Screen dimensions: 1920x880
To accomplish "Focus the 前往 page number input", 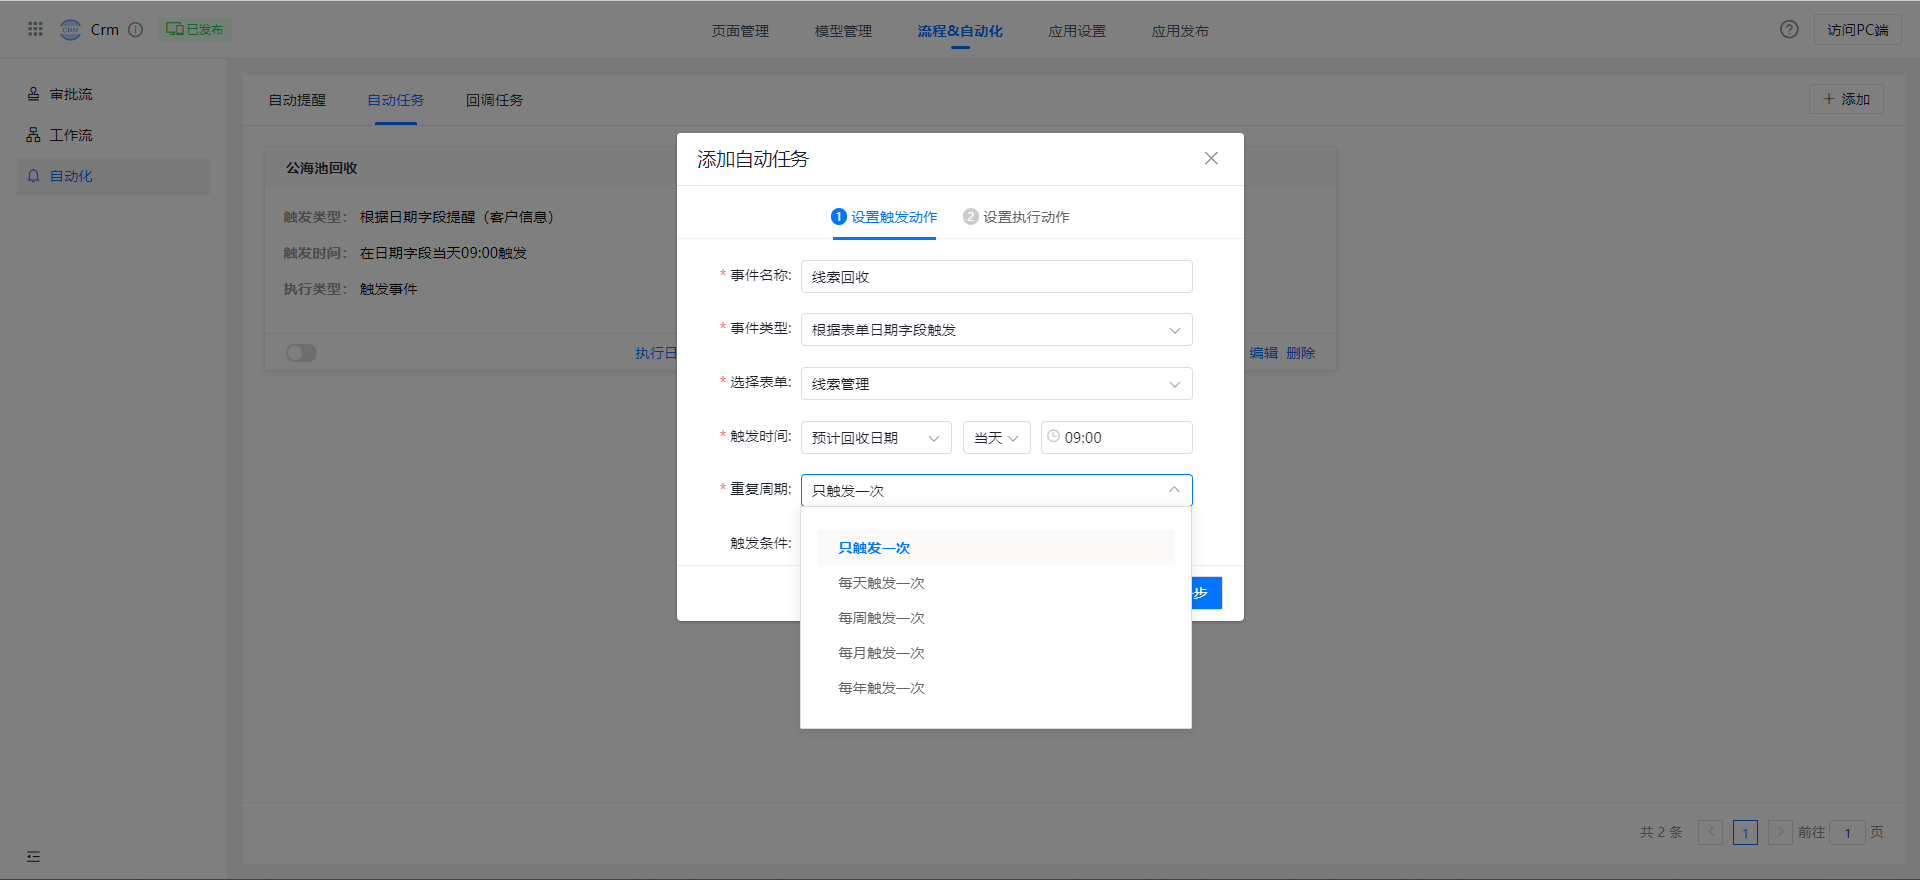I will [x=1847, y=832].
